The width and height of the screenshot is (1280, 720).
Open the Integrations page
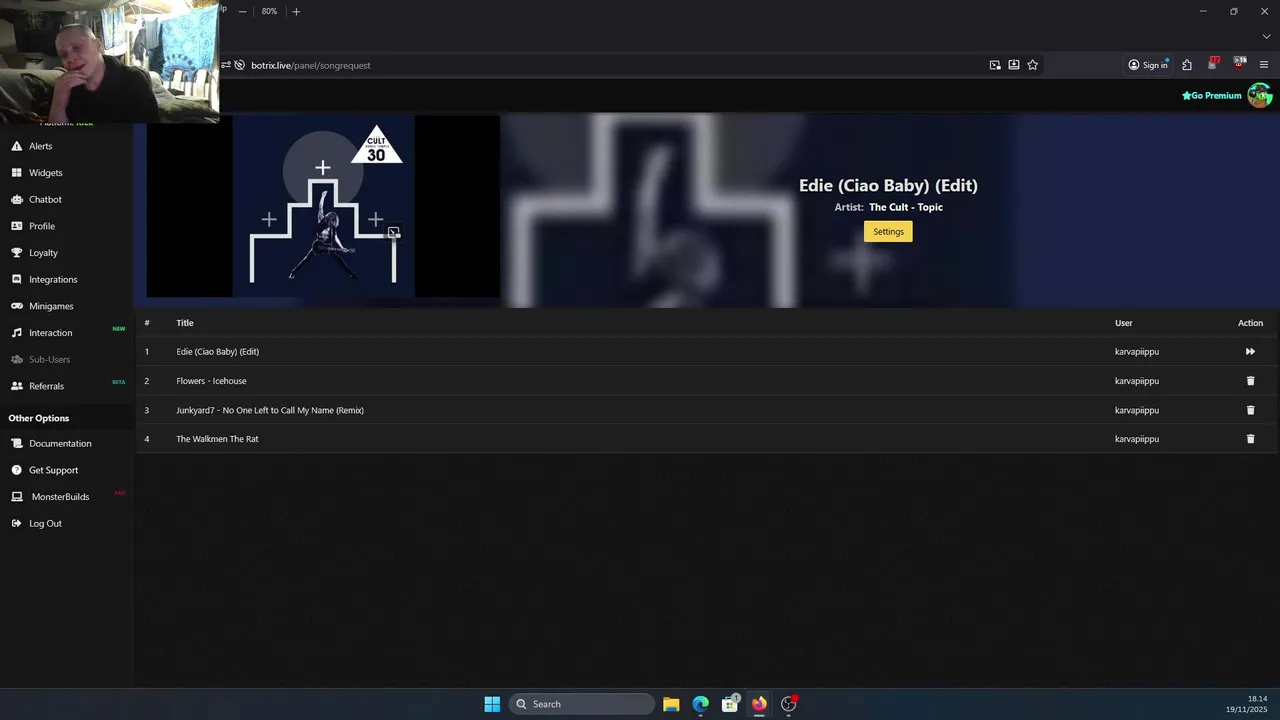click(x=53, y=279)
